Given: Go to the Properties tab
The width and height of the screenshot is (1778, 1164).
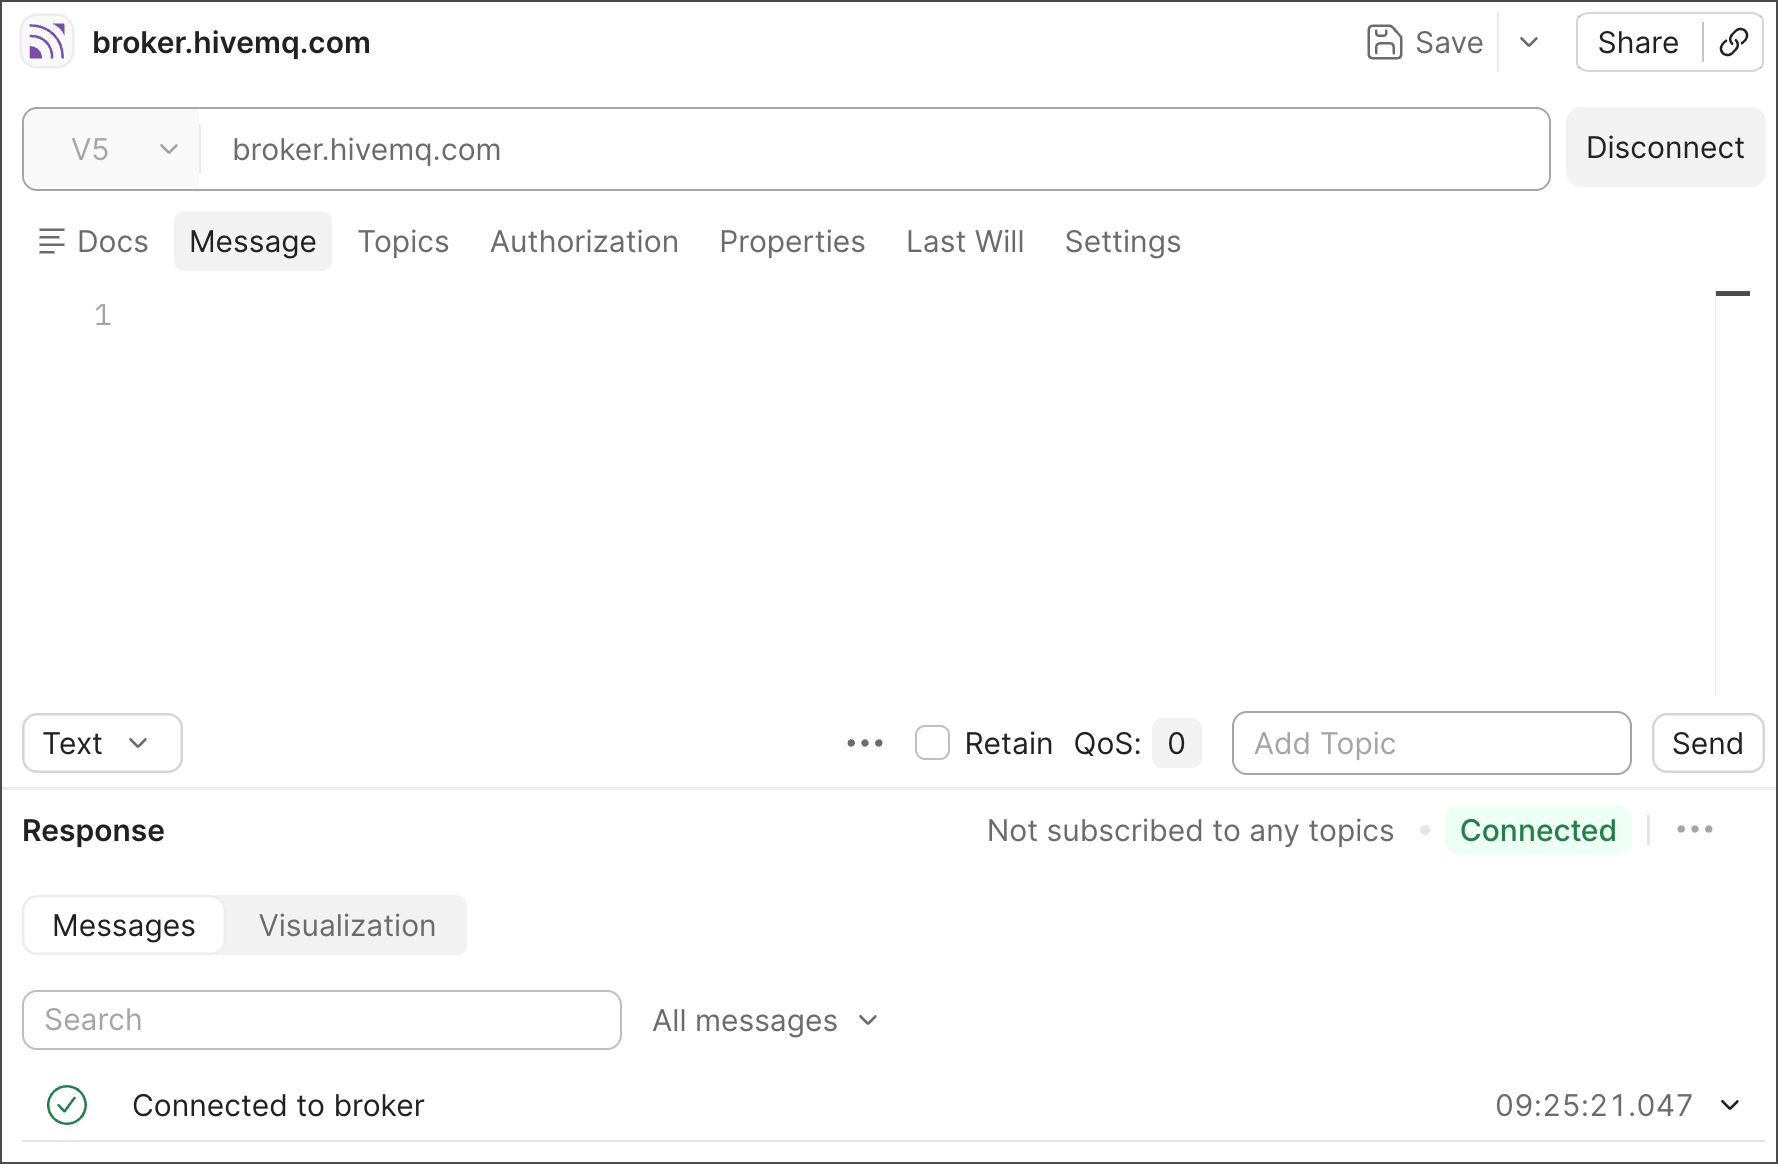Looking at the screenshot, I should tap(792, 241).
